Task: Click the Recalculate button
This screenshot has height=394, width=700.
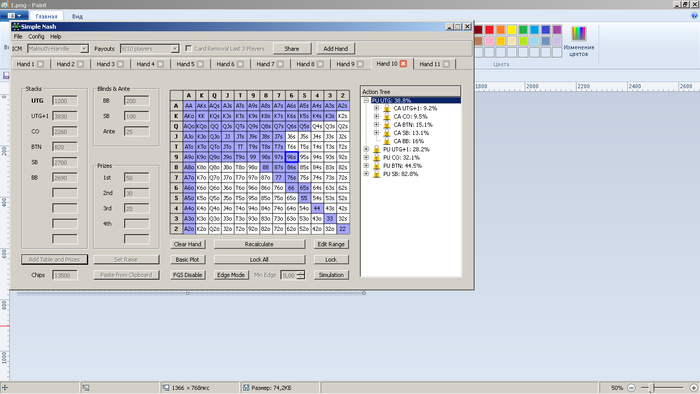Action: 259,244
